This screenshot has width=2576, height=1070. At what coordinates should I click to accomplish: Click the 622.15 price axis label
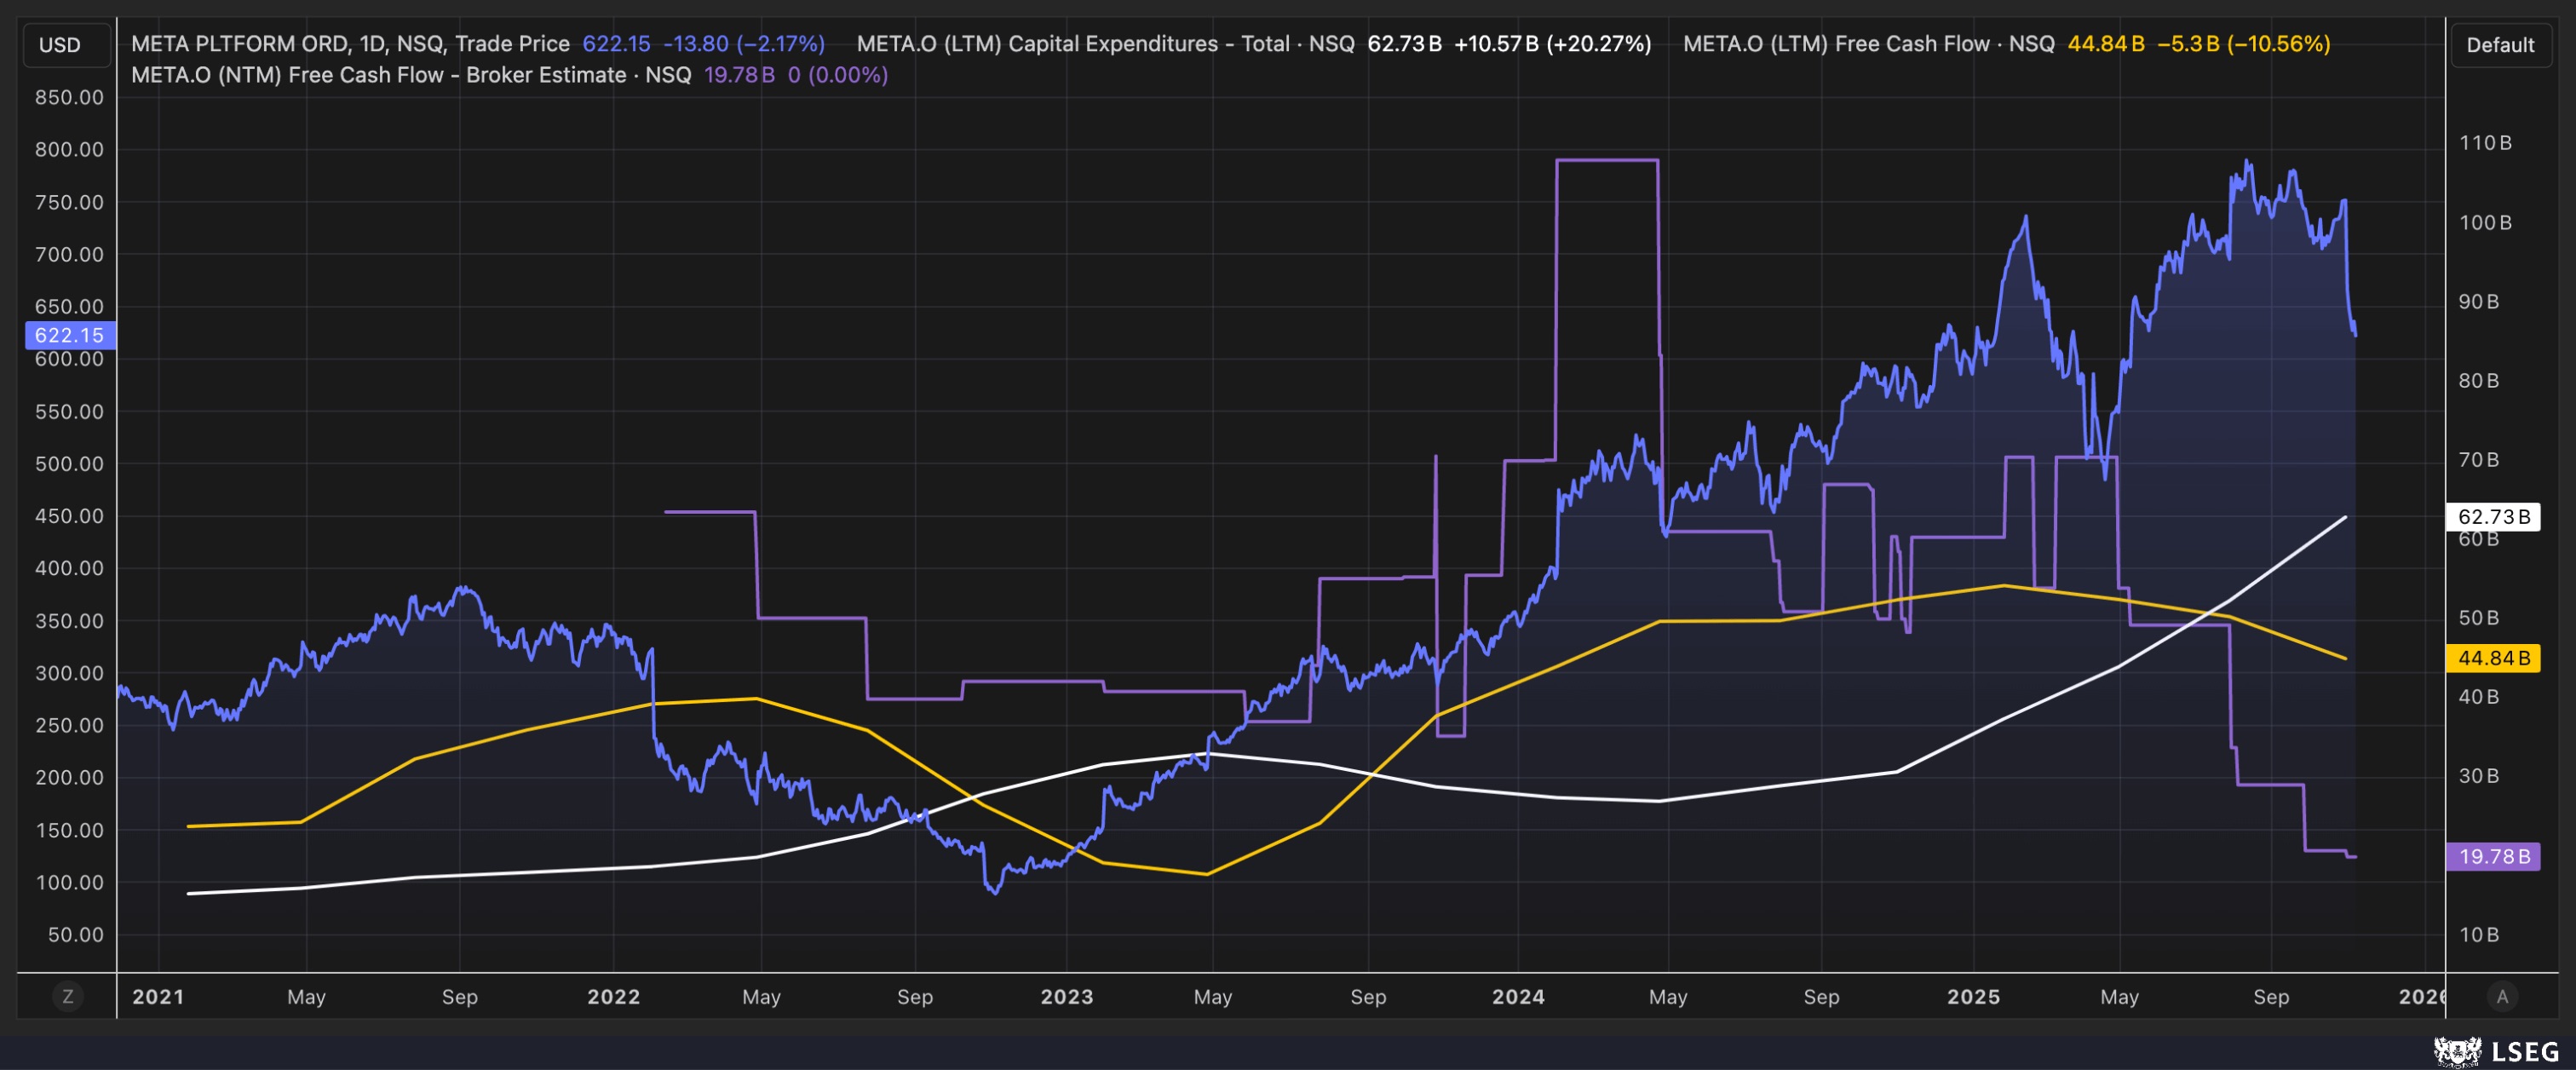[69, 335]
